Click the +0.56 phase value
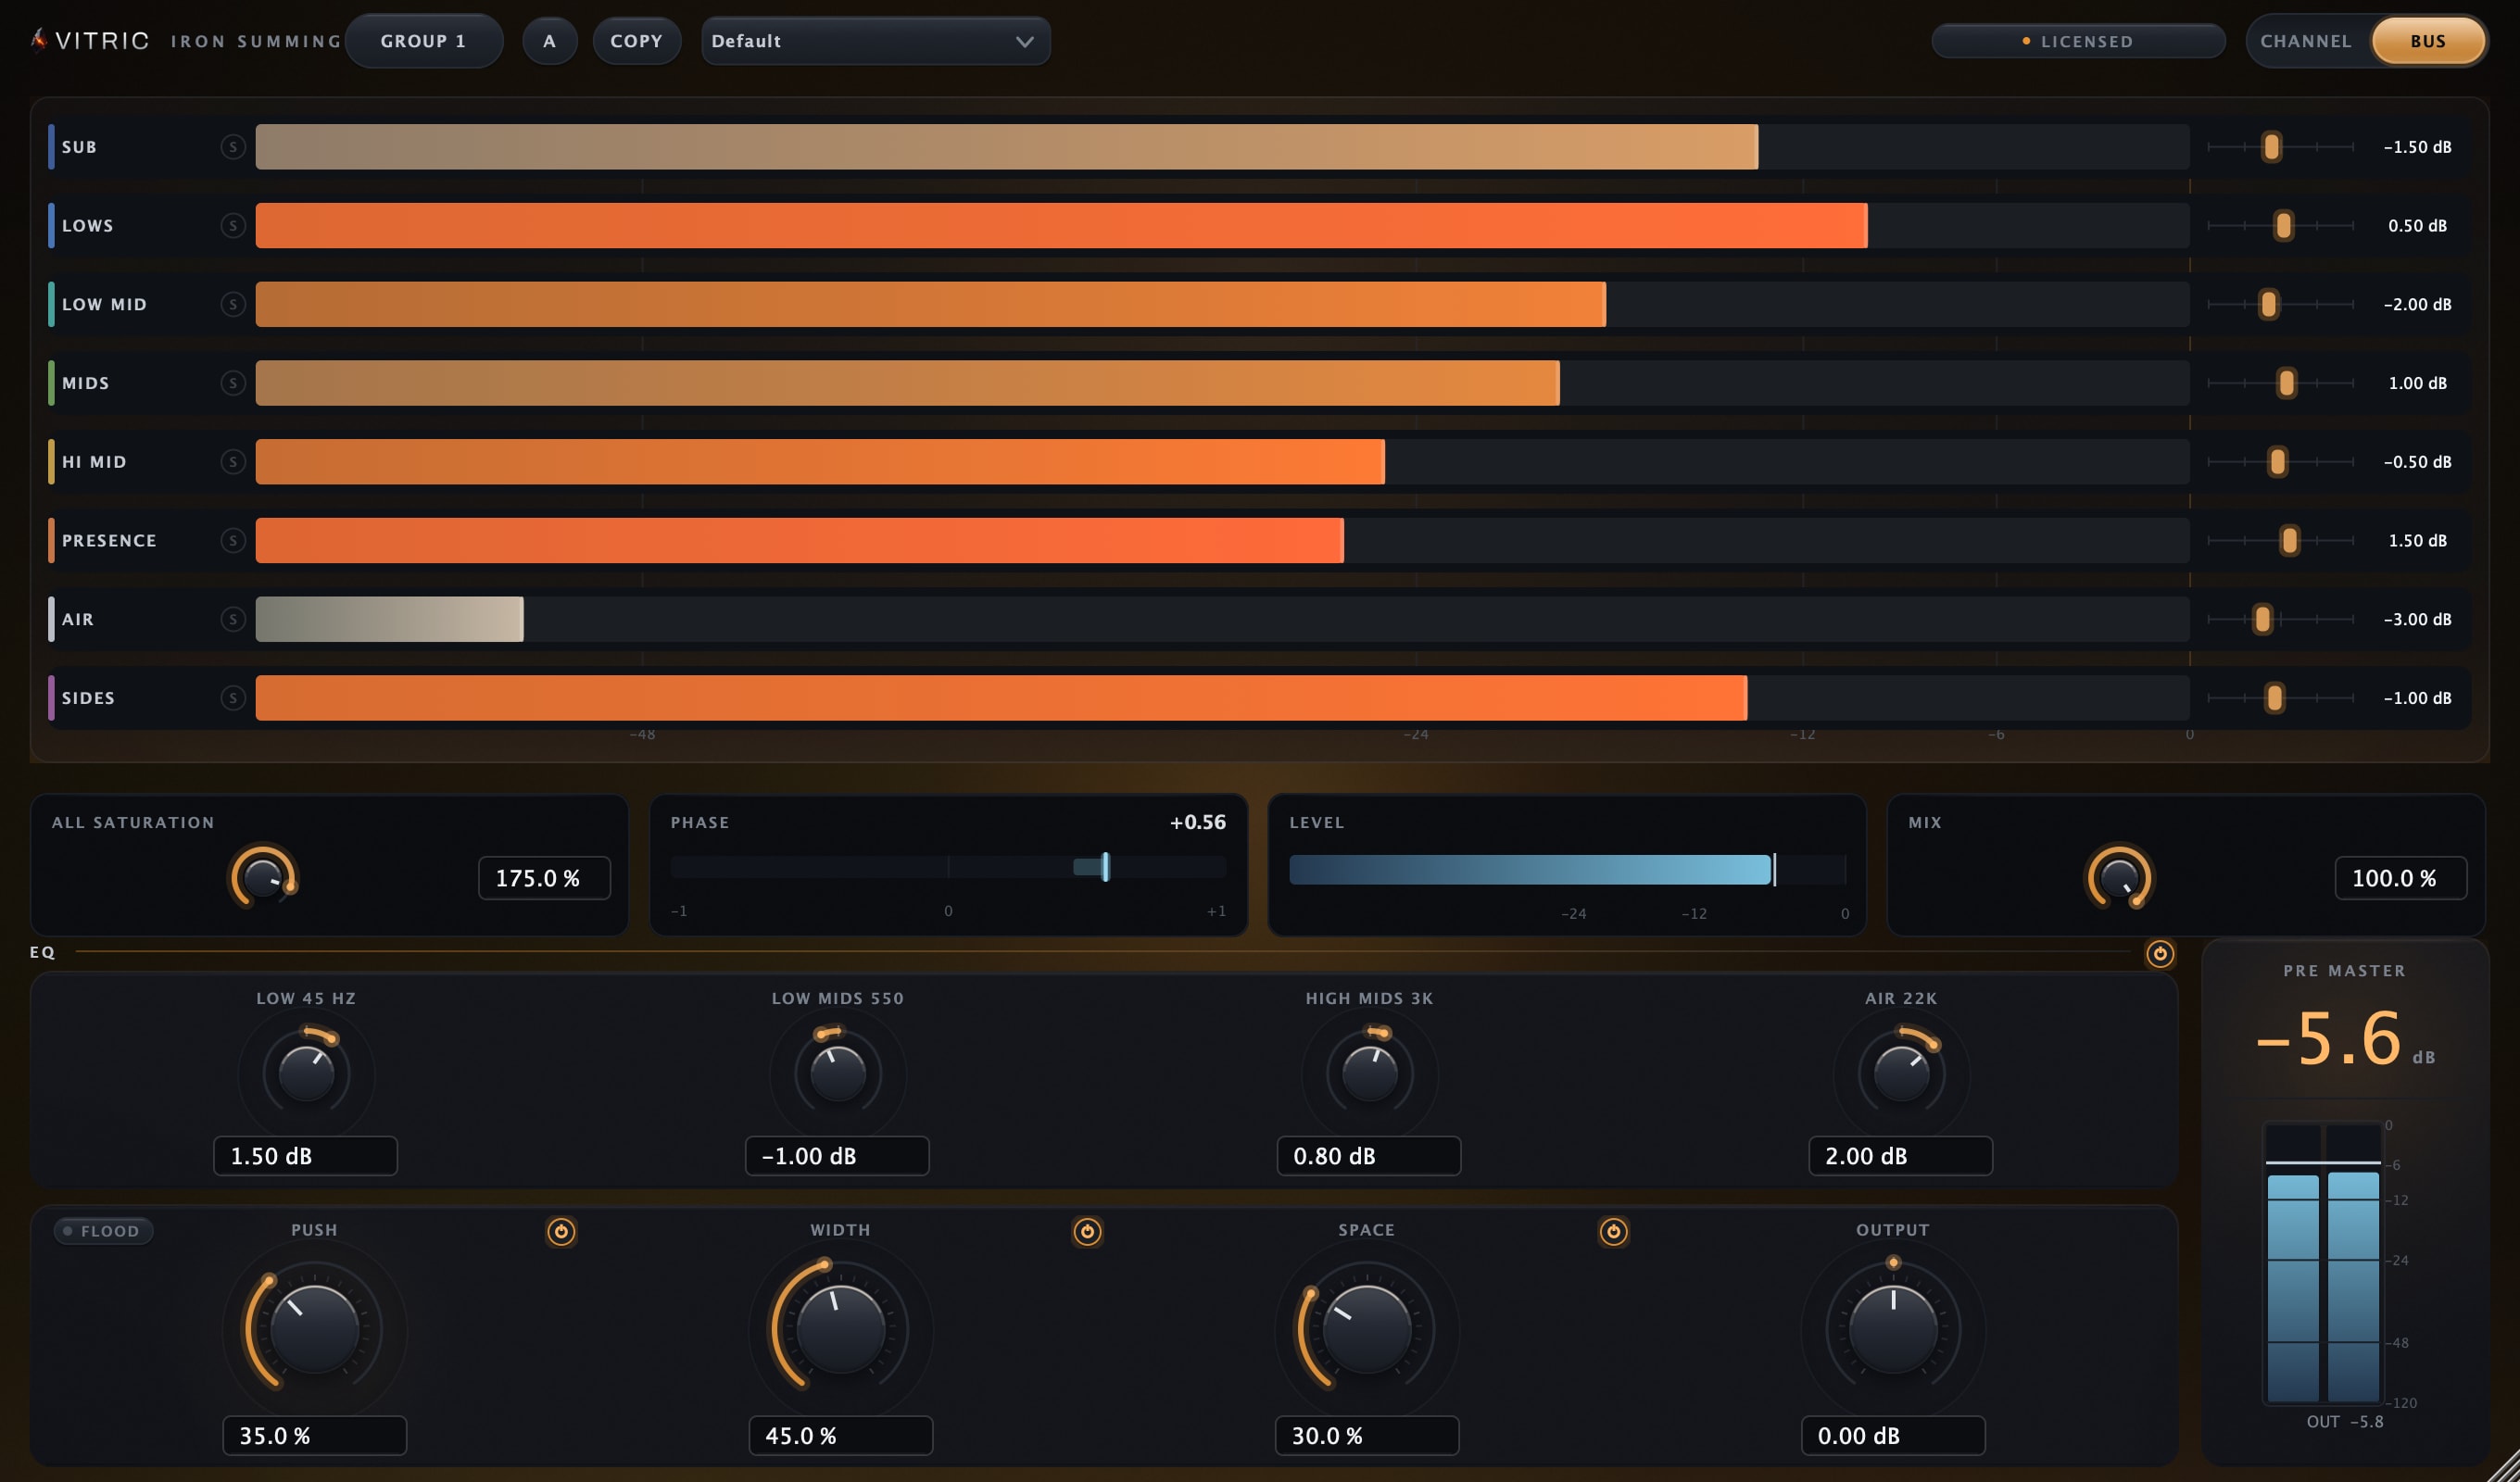 point(1197,822)
